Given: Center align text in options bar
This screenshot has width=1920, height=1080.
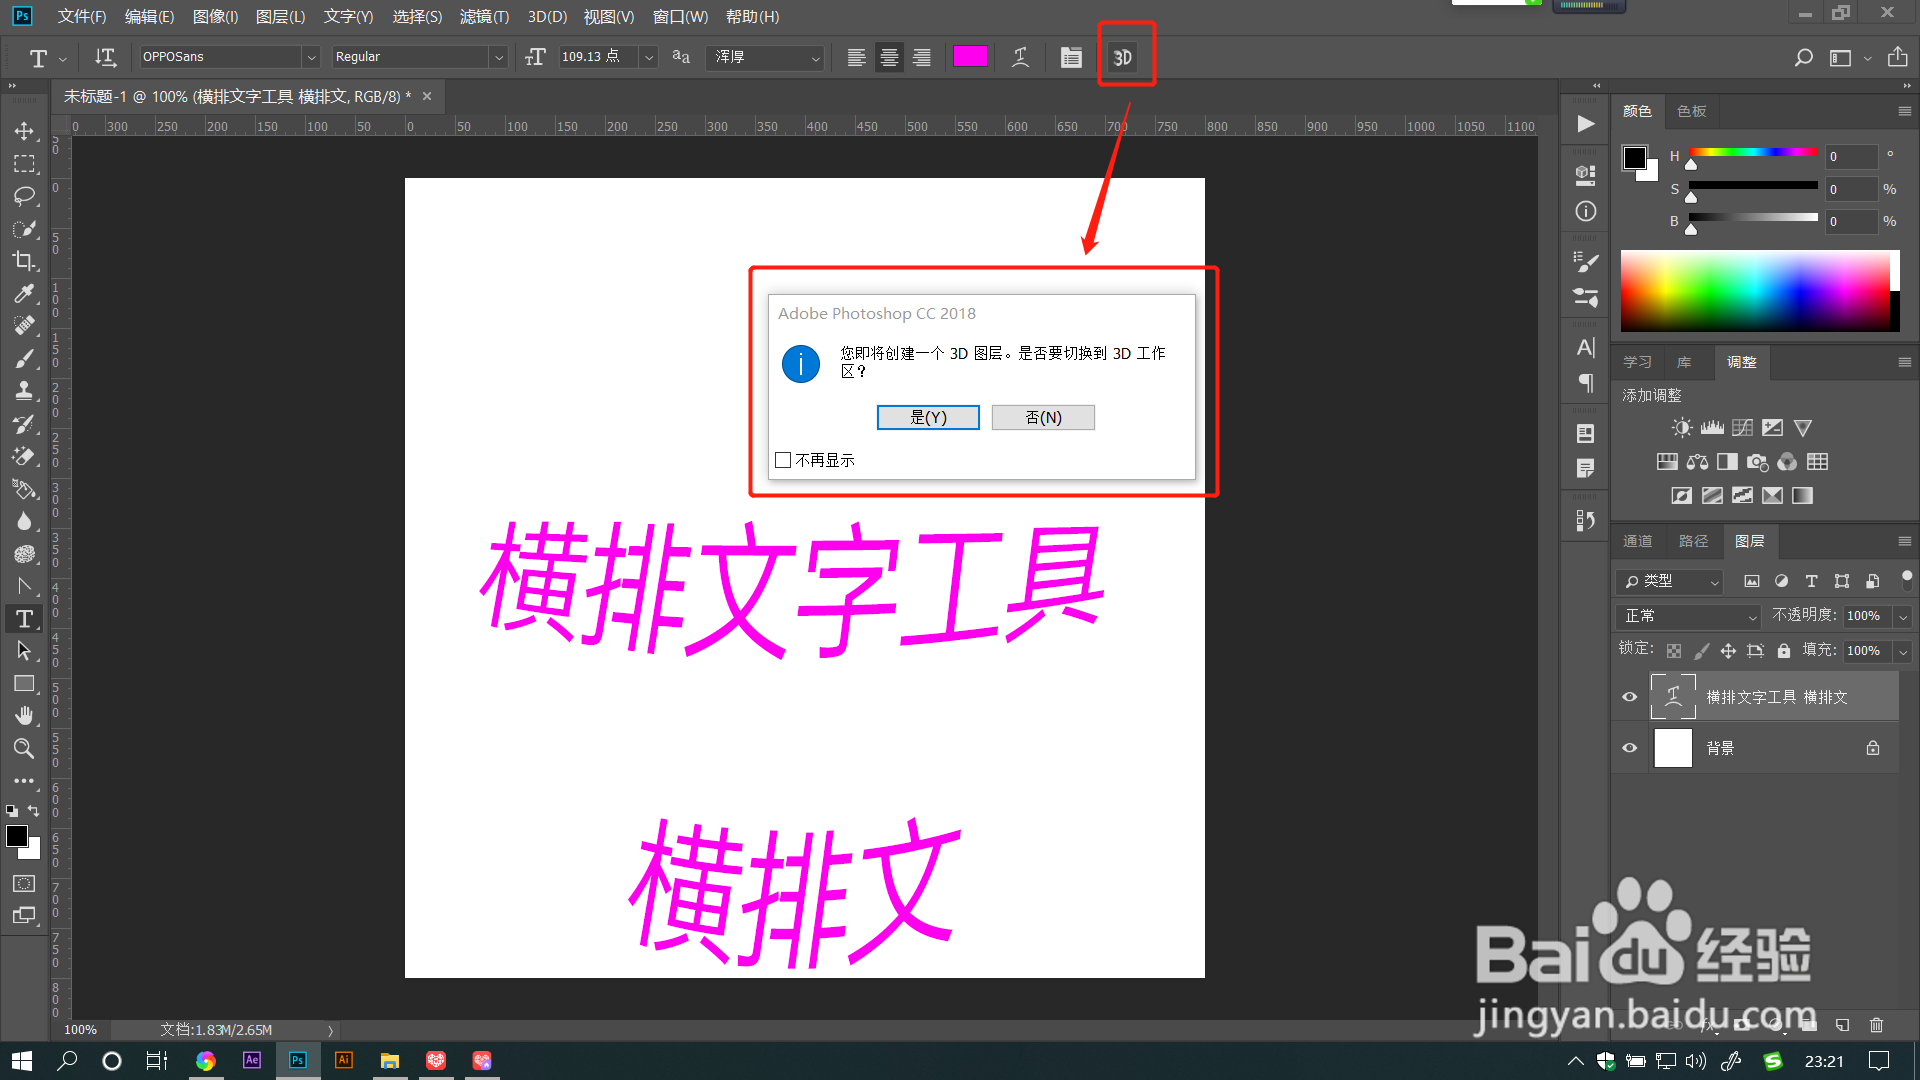Looking at the screenshot, I should pyautogui.click(x=889, y=57).
